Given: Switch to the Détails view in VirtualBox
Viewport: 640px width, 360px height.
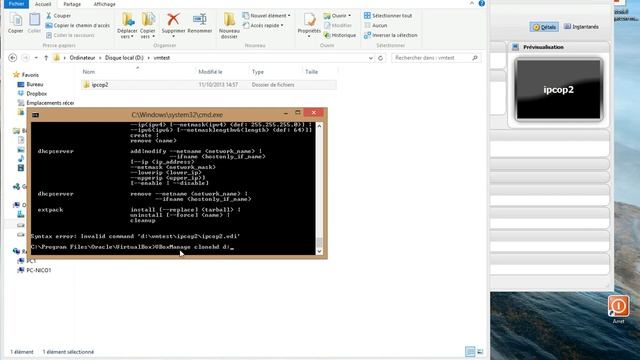Looking at the screenshot, I should pos(544,27).
